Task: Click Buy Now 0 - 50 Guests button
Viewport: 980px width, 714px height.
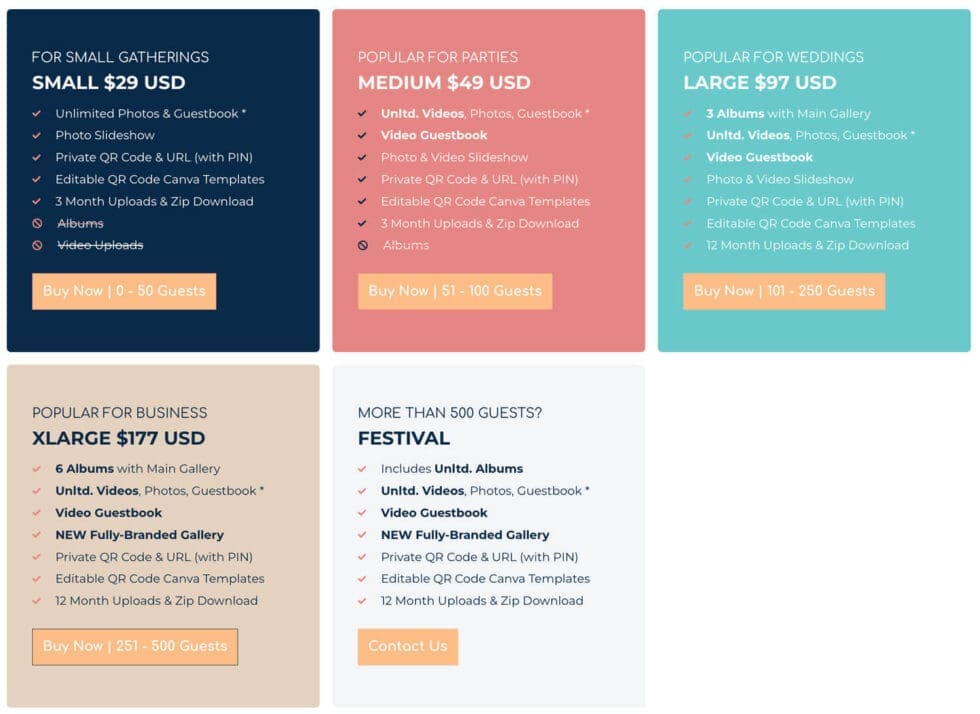Action: pos(124,291)
